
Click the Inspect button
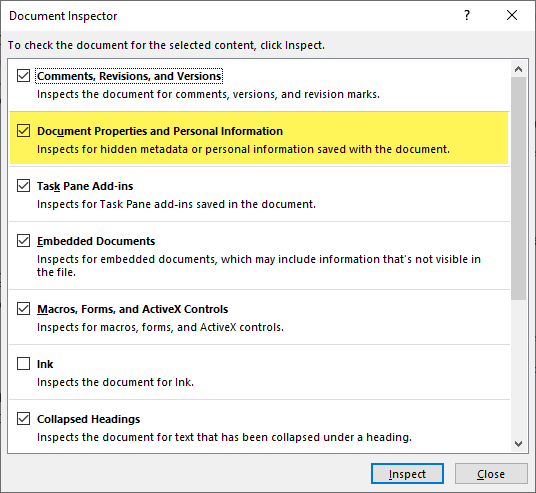(x=407, y=474)
